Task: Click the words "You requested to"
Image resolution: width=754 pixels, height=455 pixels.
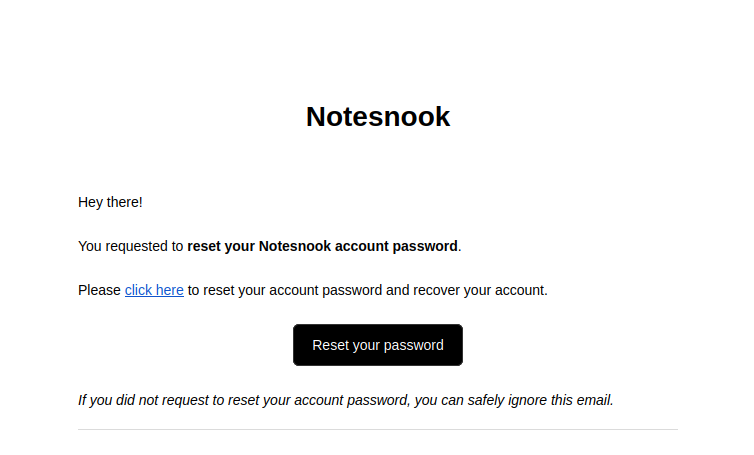Action: (131, 246)
